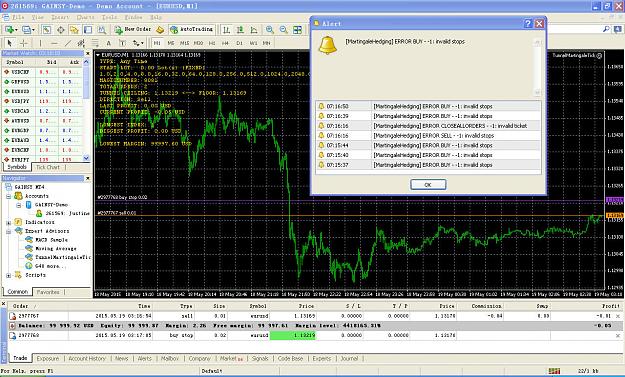Toggle the AutoTrading button
This screenshot has height=377, width=625.
click(x=192, y=29)
